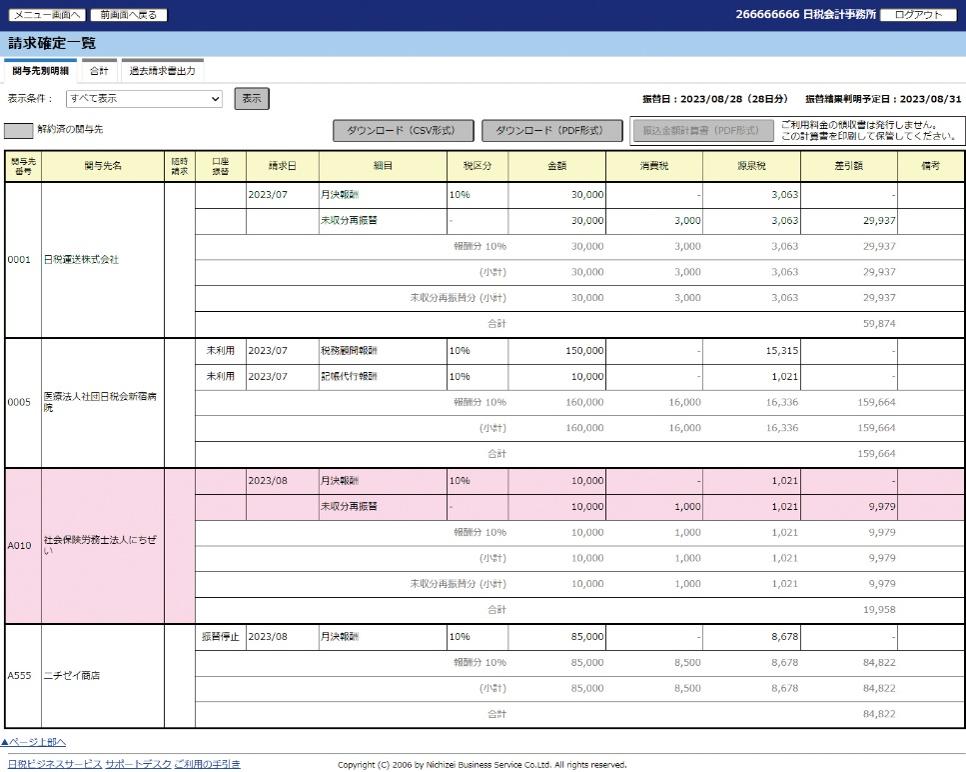Download list in CSV形式
Image resolution: width=966 pixels, height=772 pixels.
(x=402, y=131)
